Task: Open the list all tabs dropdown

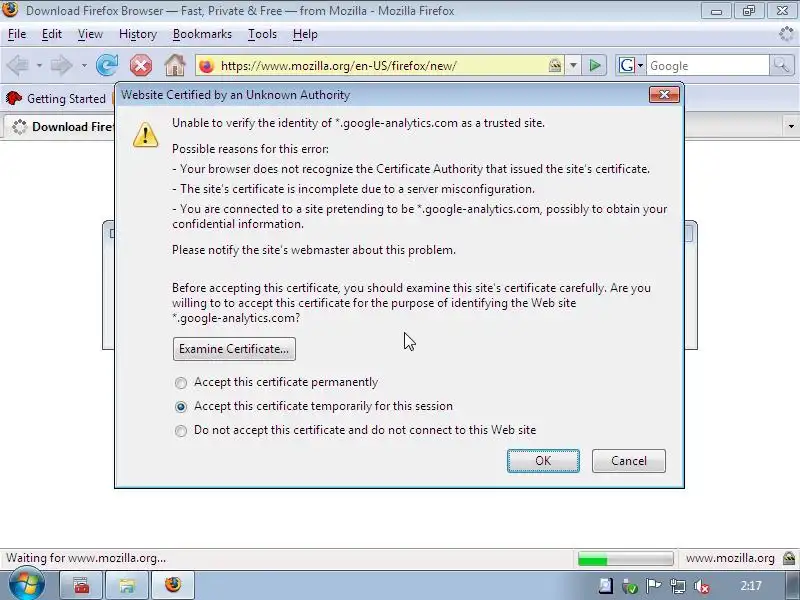Action: (791, 126)
